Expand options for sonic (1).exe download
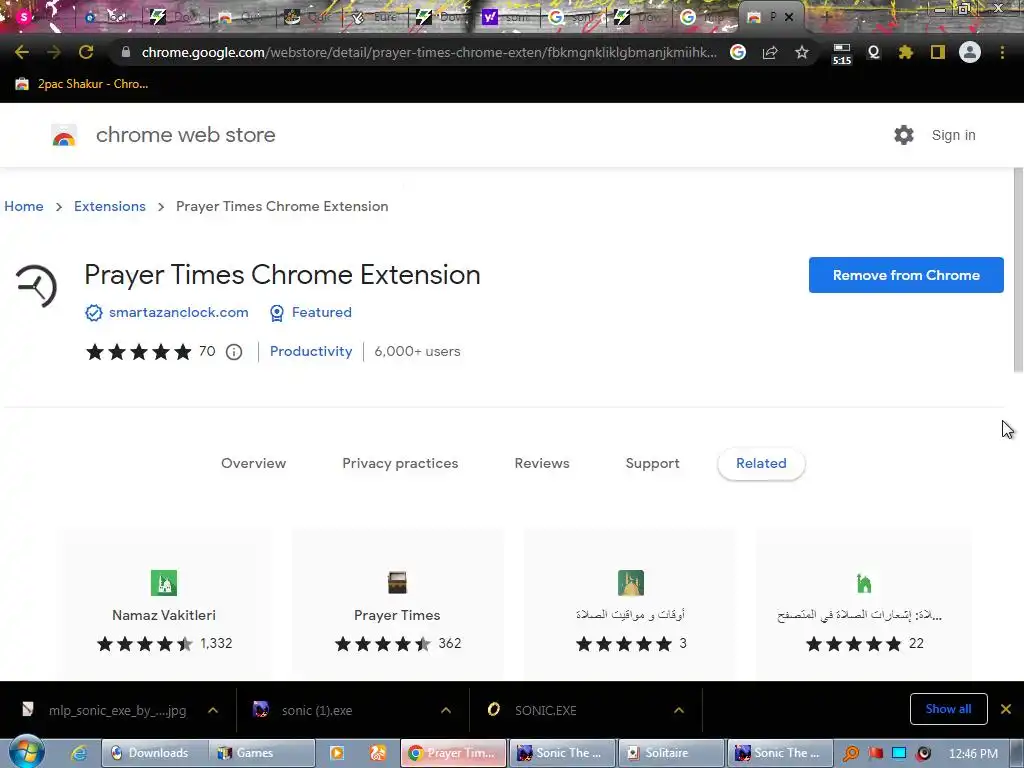The height and width of the screenshot is (768, 1024). (446, 710)
